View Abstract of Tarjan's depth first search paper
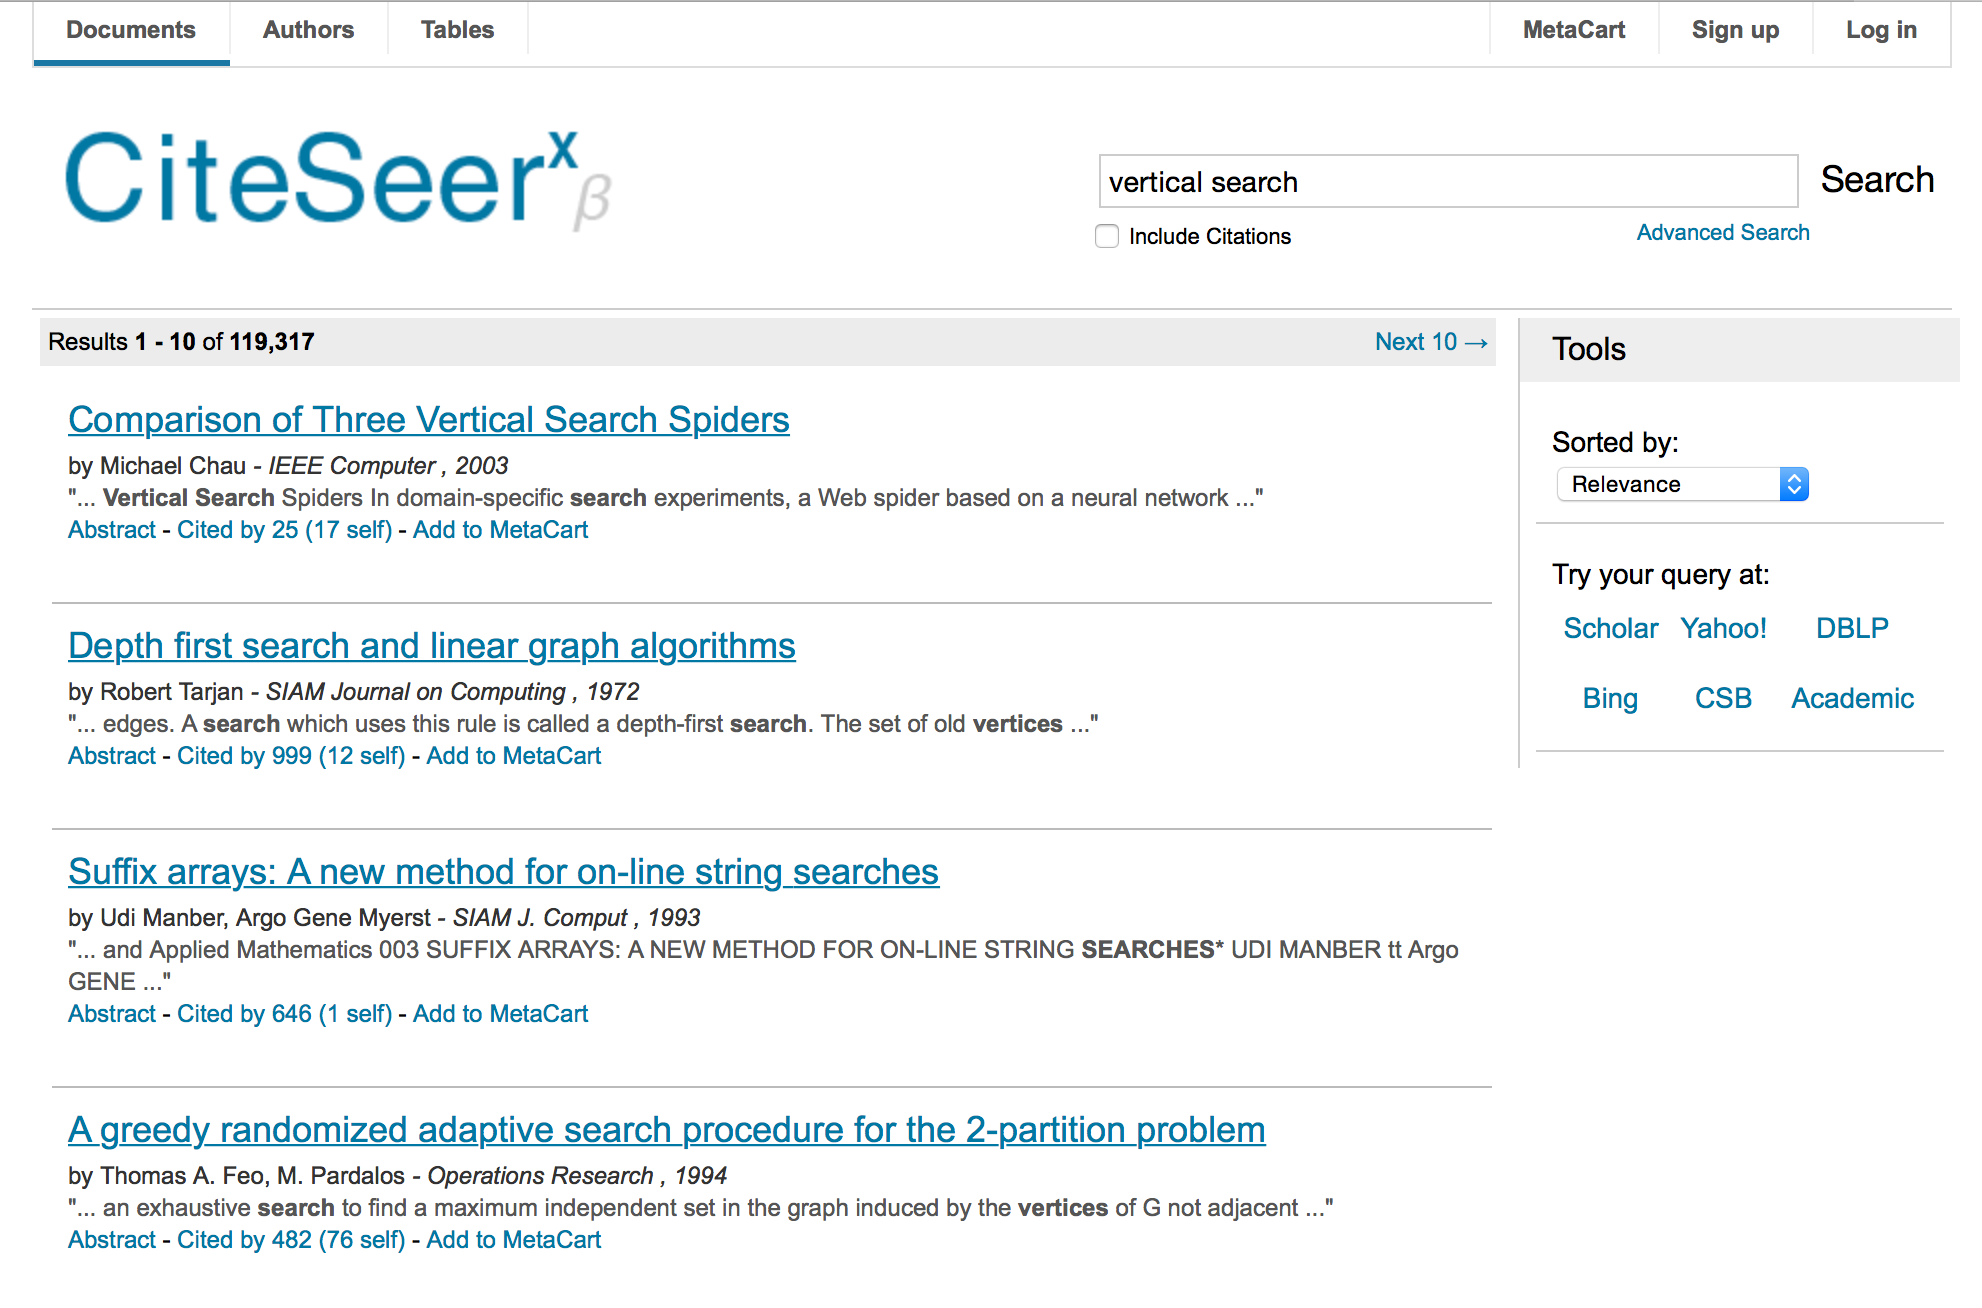 click(112, 756)
